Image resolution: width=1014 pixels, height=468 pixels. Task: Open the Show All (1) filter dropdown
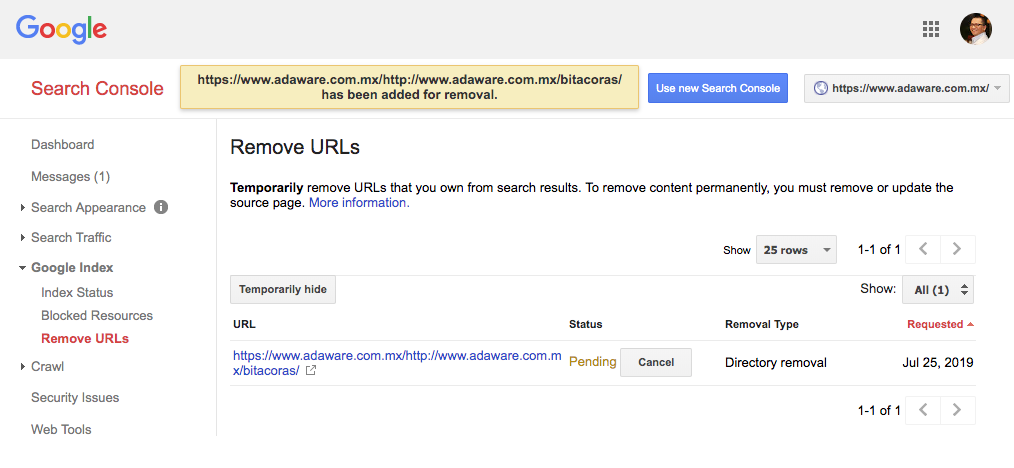point(937,290)
